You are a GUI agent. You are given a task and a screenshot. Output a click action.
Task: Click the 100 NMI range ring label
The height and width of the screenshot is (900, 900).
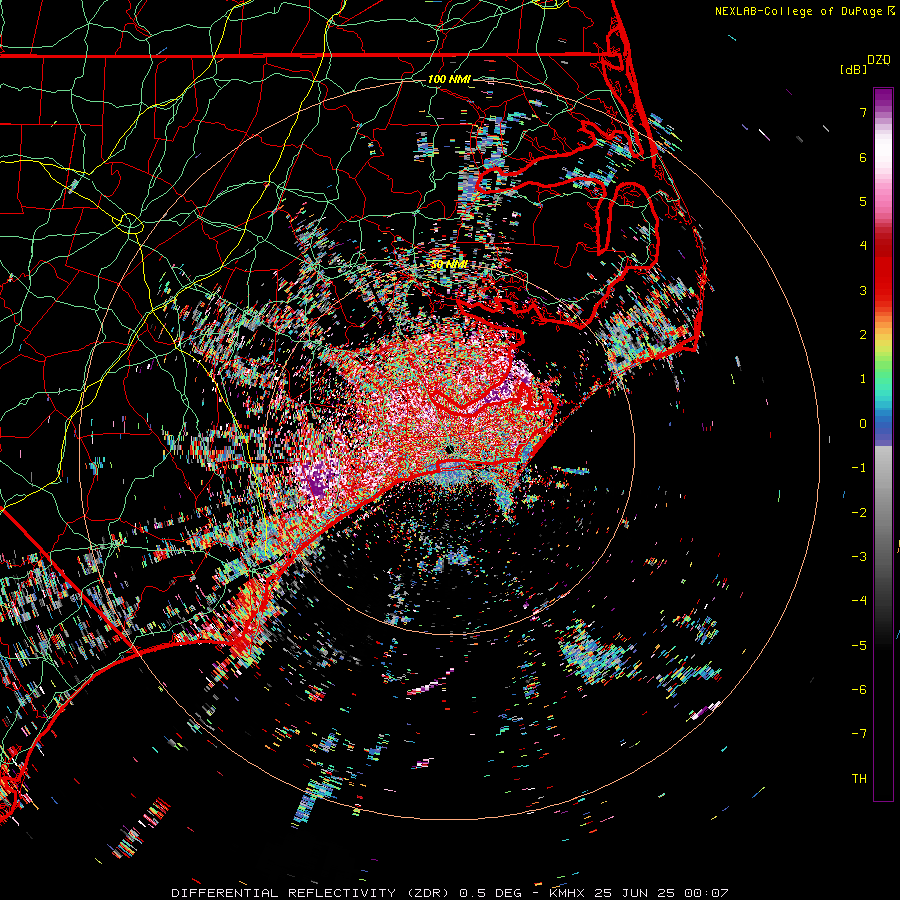tap(449, 79)
